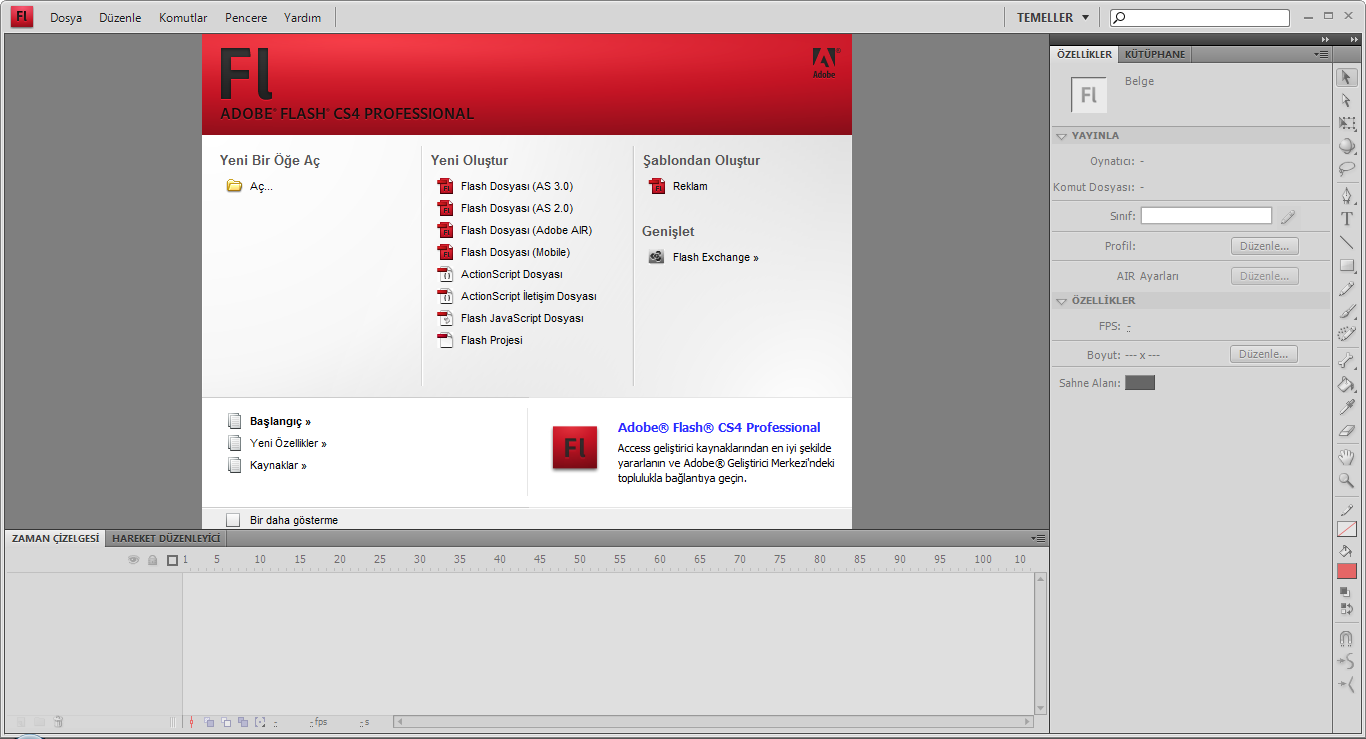Viewport: 1366px width, 739px height.
Task: Open the Yardım menu
Action: pyautogui.click(x=302, y=17)
